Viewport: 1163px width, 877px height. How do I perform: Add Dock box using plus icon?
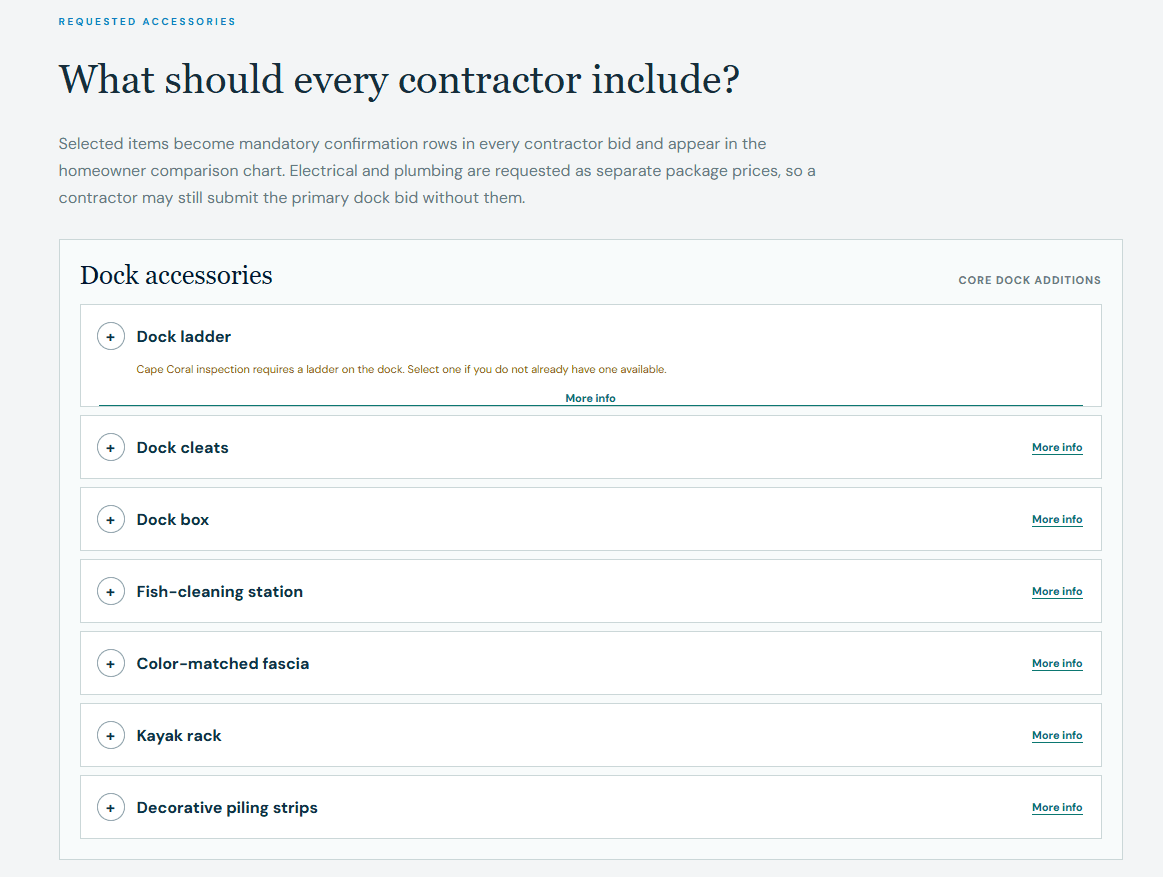pyautogui.click(x=111, y=519)
